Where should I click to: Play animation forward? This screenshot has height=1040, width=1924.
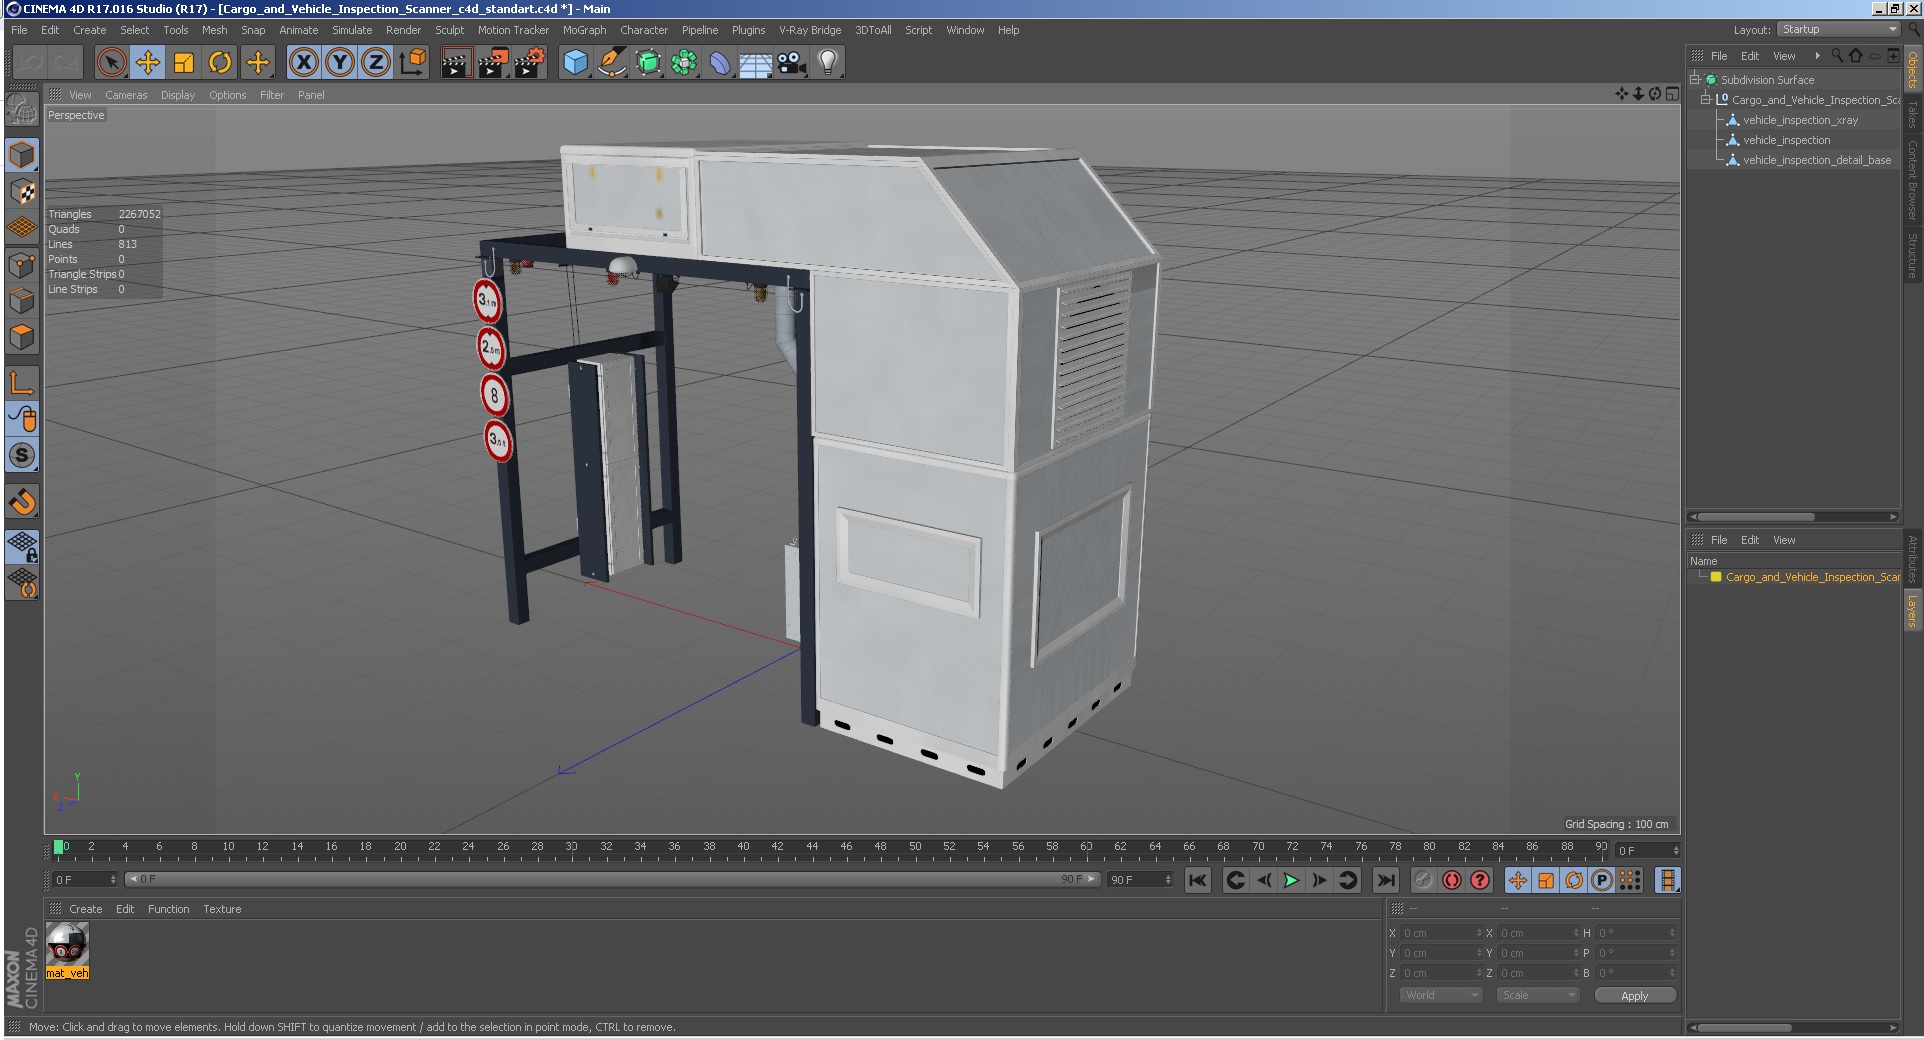coord(1291,880)
